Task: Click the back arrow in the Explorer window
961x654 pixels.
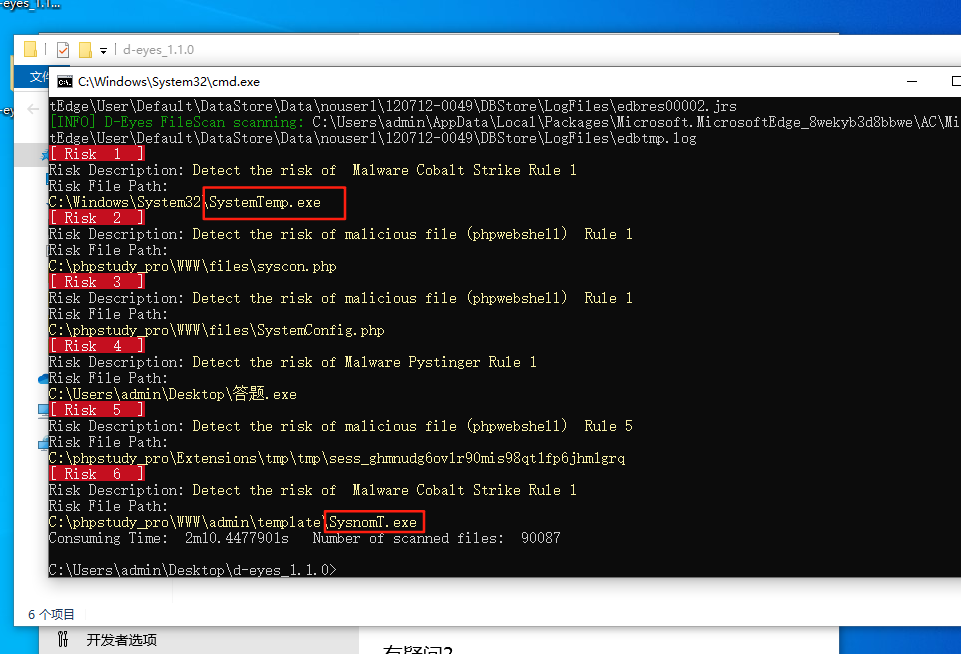Action: pyautogui.click(x=32, y=110)
